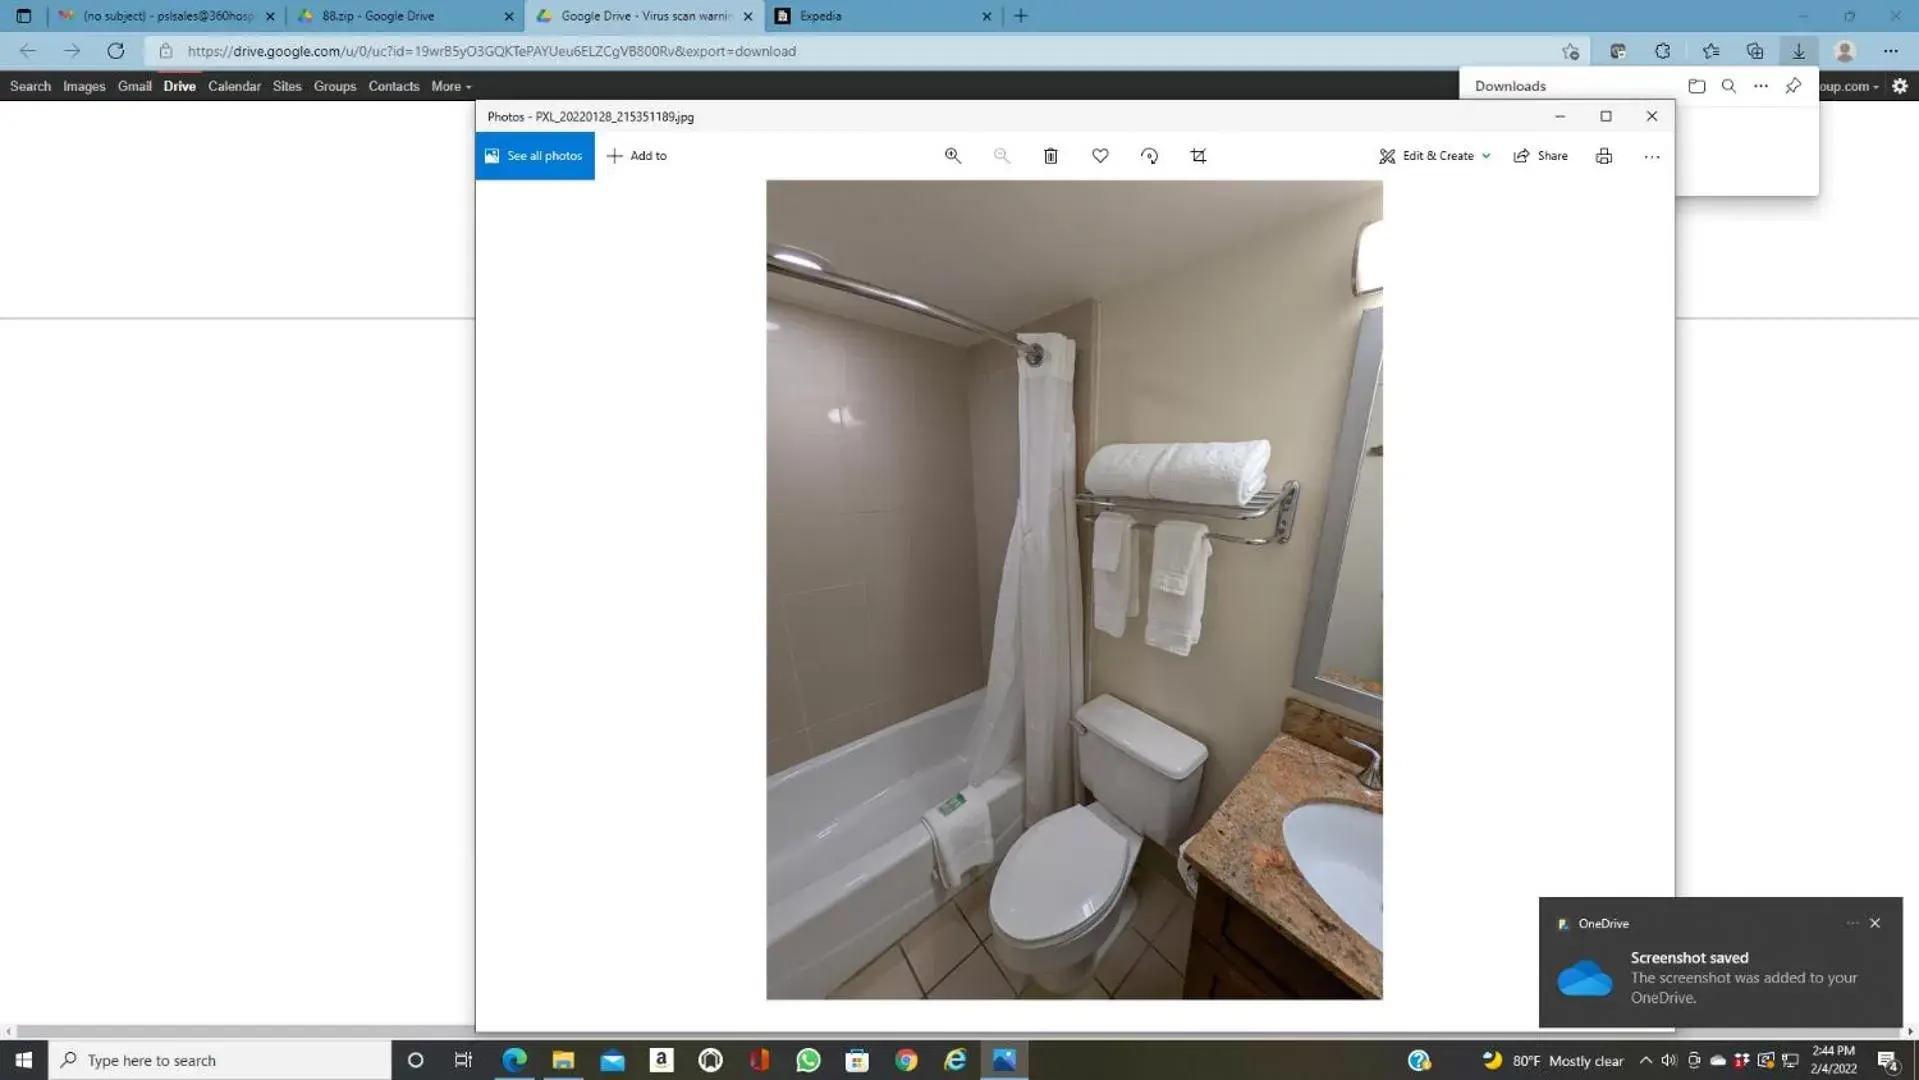
Task: Select the crop tool icon
Action: click(x=1198, y=156)
